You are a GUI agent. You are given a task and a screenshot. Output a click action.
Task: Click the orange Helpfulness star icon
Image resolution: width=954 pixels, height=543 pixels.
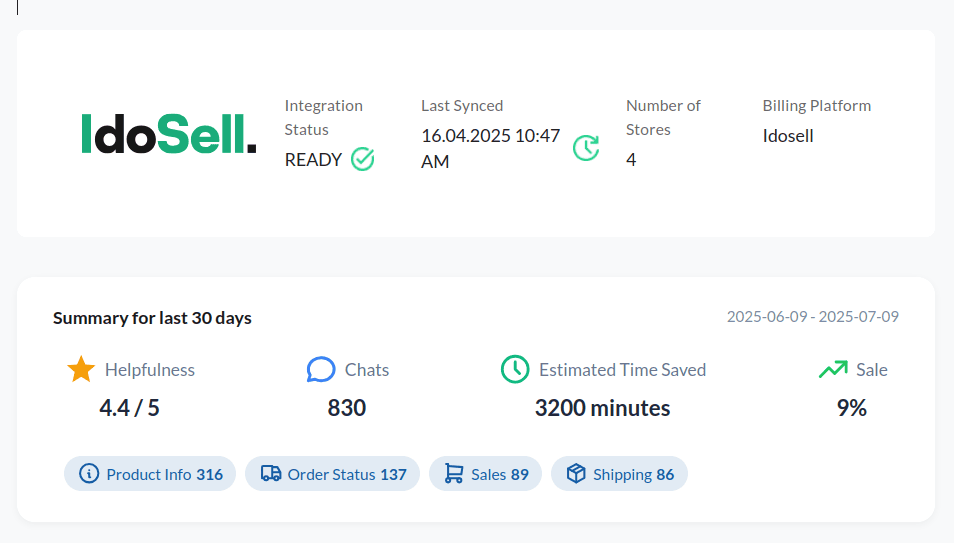[81, 370]
